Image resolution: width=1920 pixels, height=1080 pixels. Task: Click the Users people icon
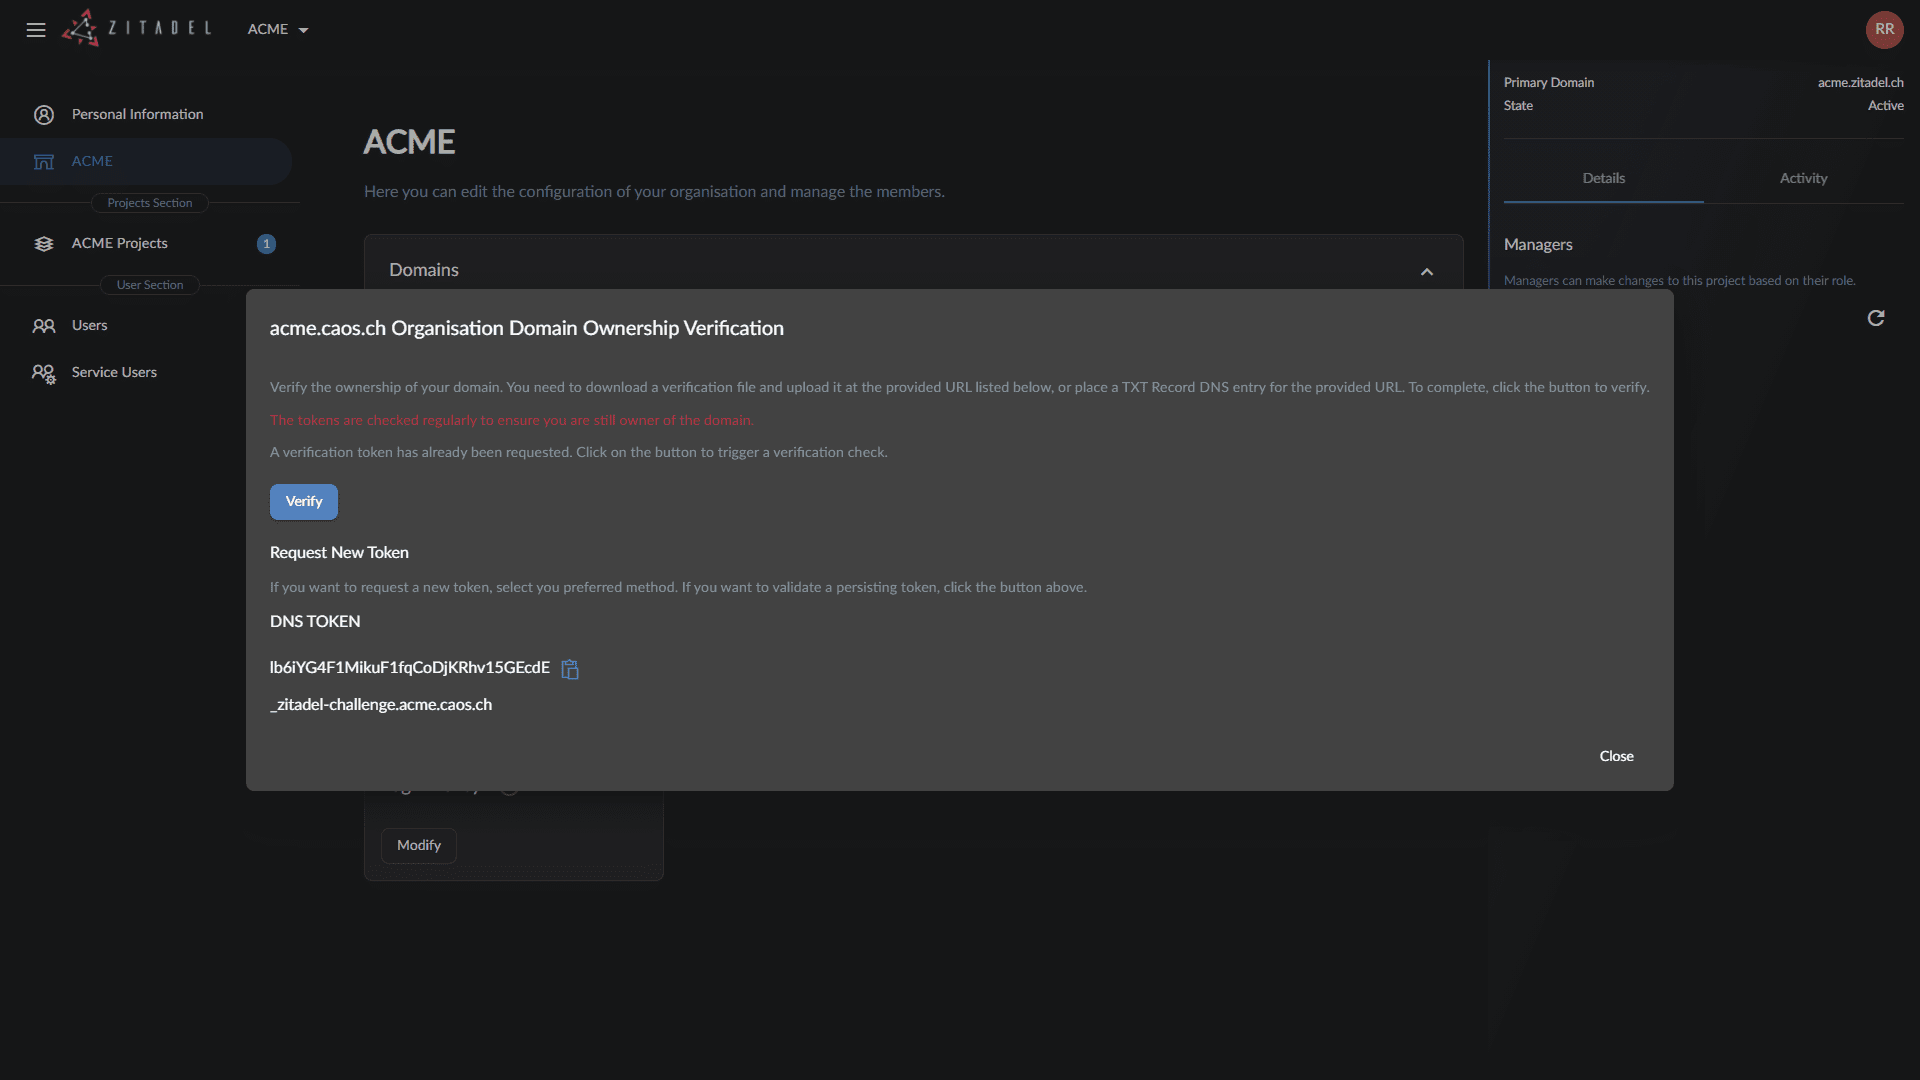click(x=44, y=326)
